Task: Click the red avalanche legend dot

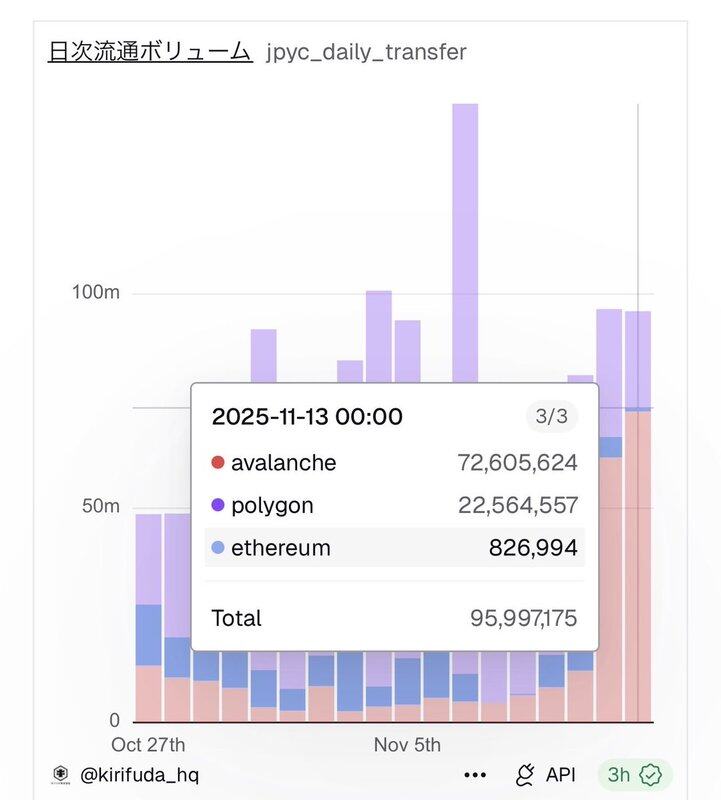Action: click(218, 463)
